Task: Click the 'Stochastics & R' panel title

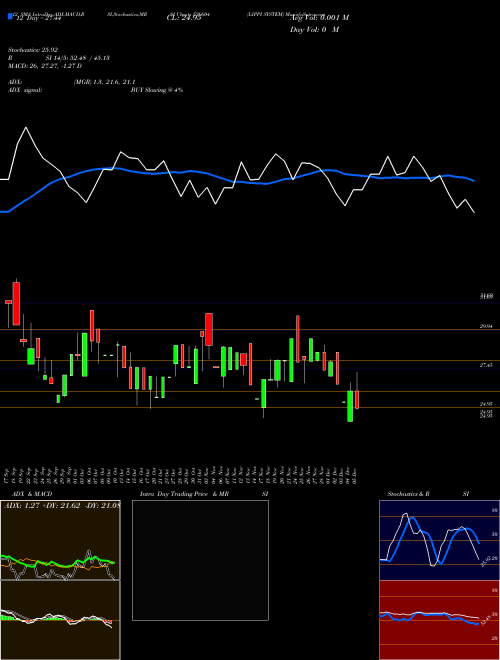Action: point(409,494)
